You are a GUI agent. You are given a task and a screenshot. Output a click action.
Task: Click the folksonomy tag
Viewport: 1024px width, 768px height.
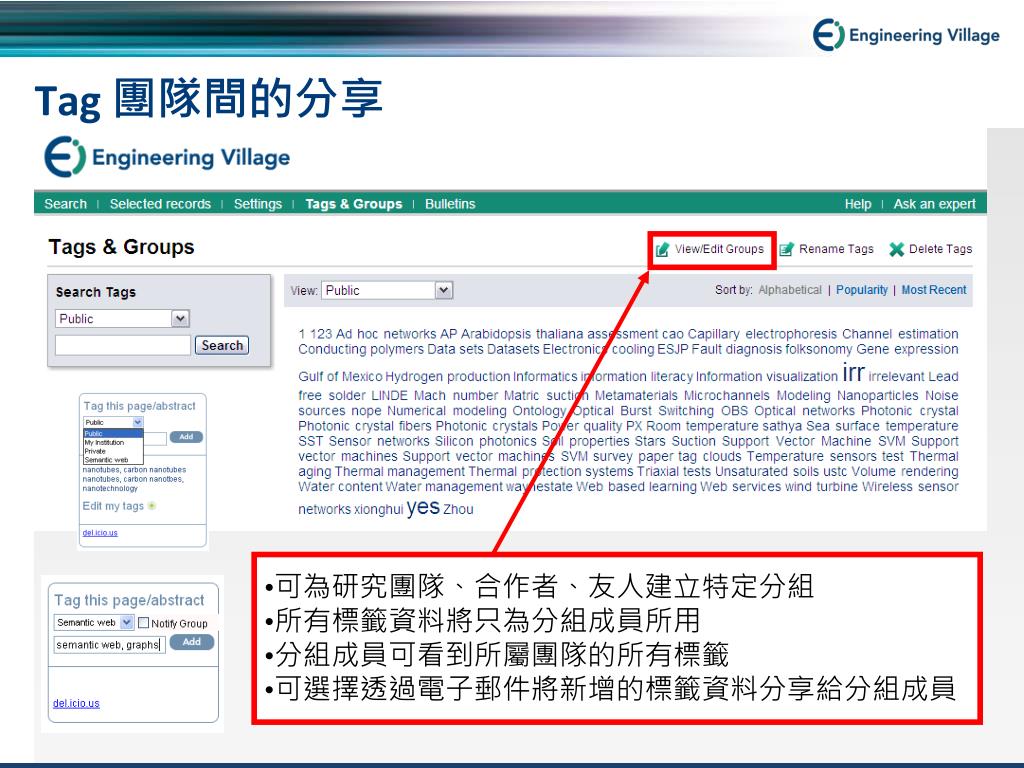point(819,349)
